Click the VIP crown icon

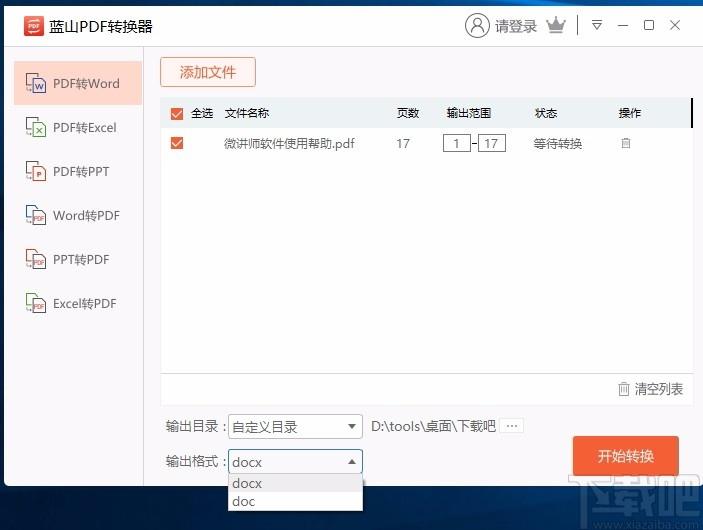(x=556, y=26)
